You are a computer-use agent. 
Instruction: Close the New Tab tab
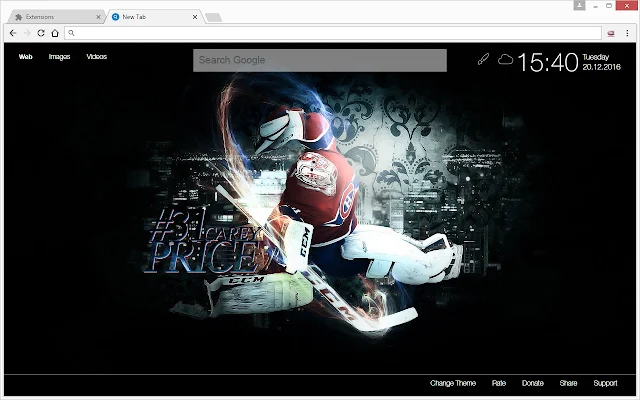tap(195, 17)
